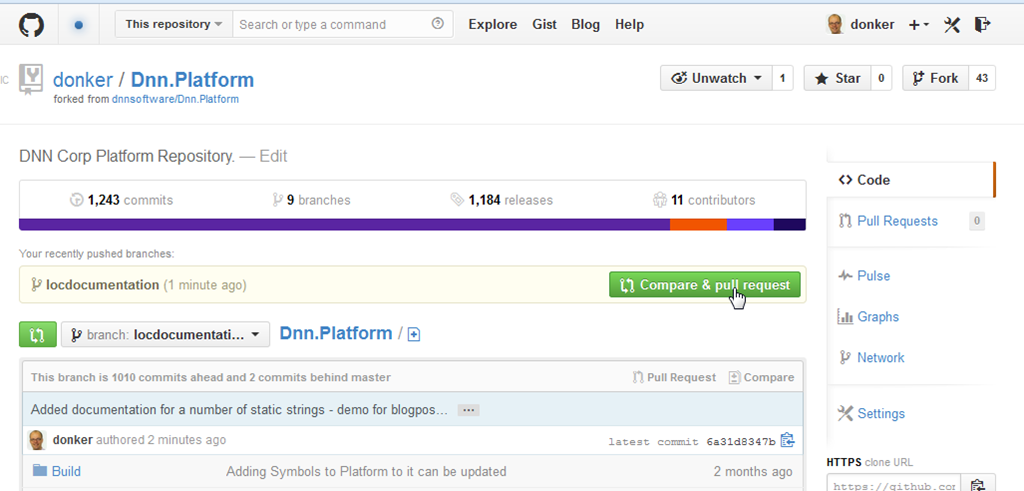Open the plus create-new menu

click(x=918, y=25)
